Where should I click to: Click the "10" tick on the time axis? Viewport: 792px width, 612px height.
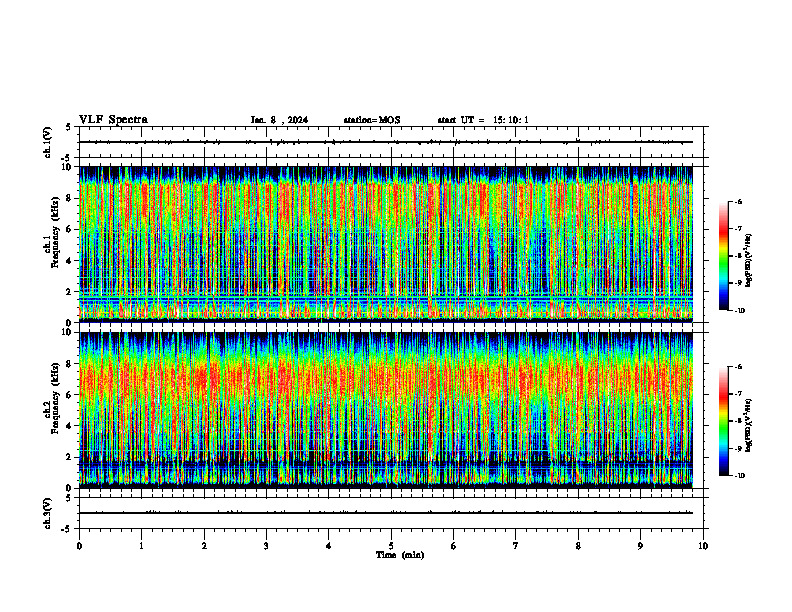[x=703, y=546]
